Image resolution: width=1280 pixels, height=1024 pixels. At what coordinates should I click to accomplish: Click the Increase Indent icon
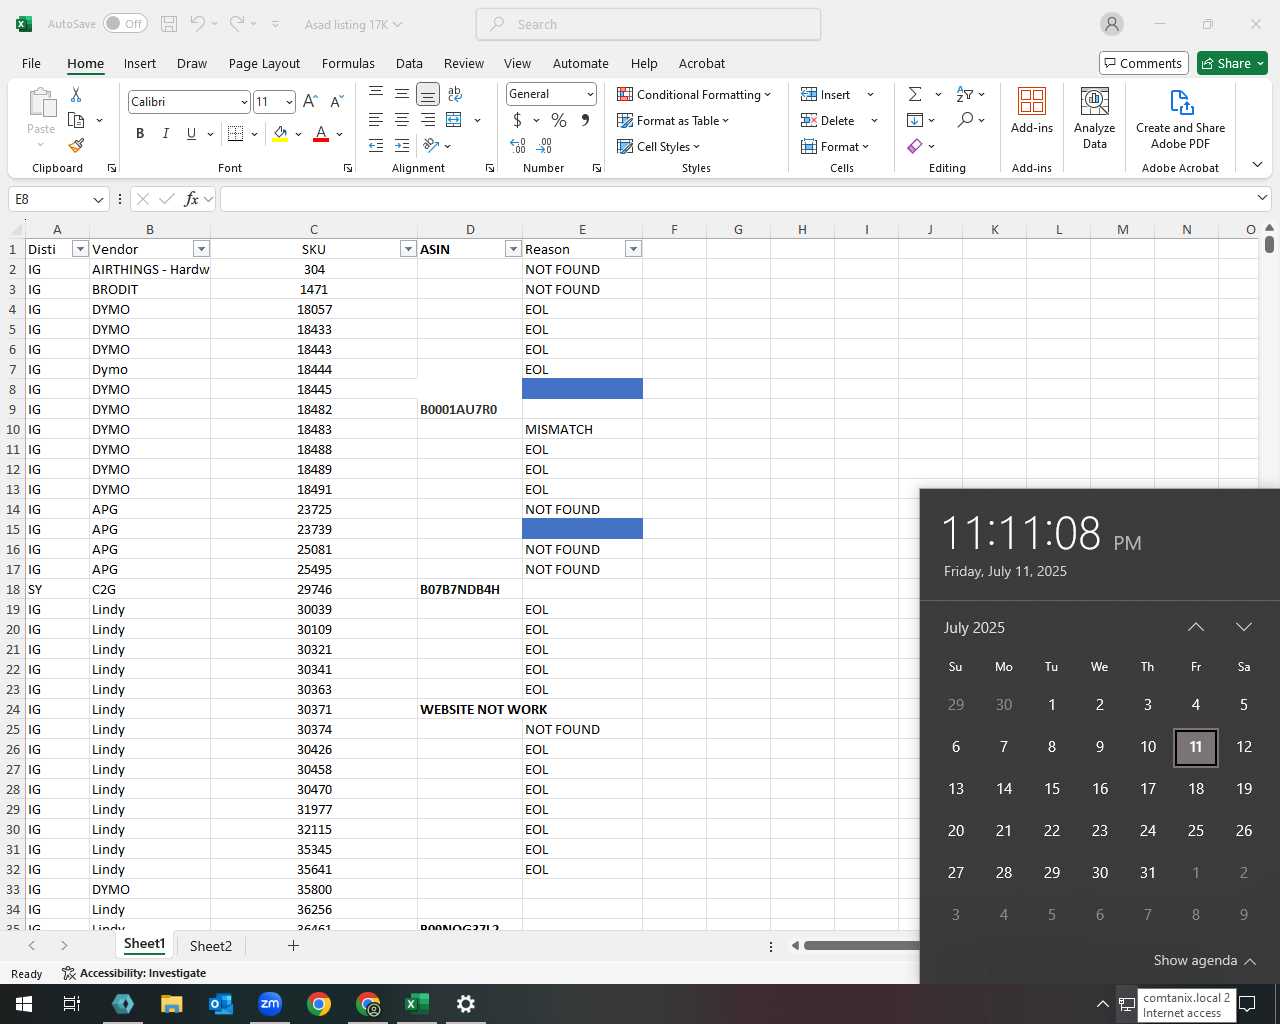(402, 146)
